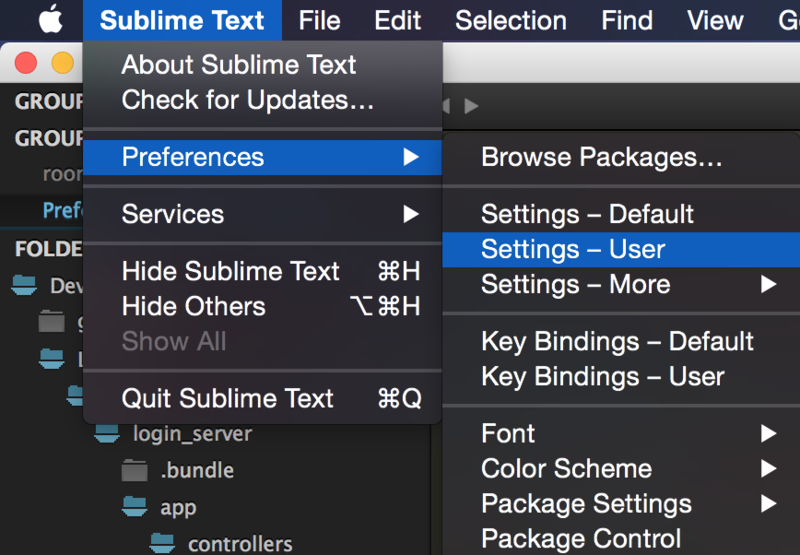The width and height of the screenshot is (800, 555).
Task: Click the red close window button
Action: (x=26, y=63)
